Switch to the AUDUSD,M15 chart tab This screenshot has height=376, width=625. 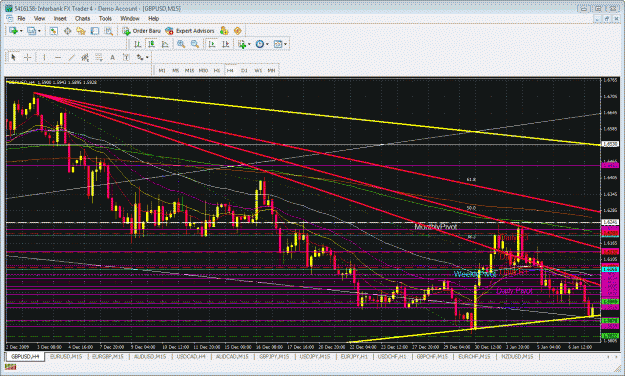point(149,356)
